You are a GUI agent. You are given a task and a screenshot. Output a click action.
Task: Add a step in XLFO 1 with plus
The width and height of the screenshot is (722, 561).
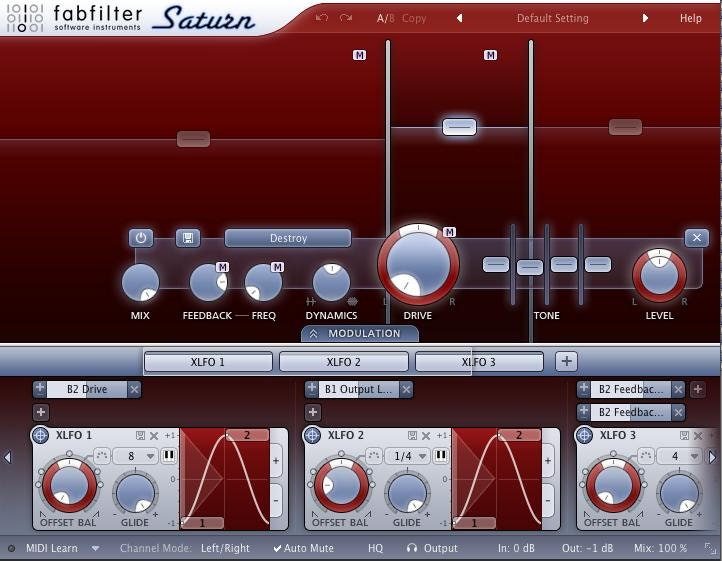tap(276, 460)
